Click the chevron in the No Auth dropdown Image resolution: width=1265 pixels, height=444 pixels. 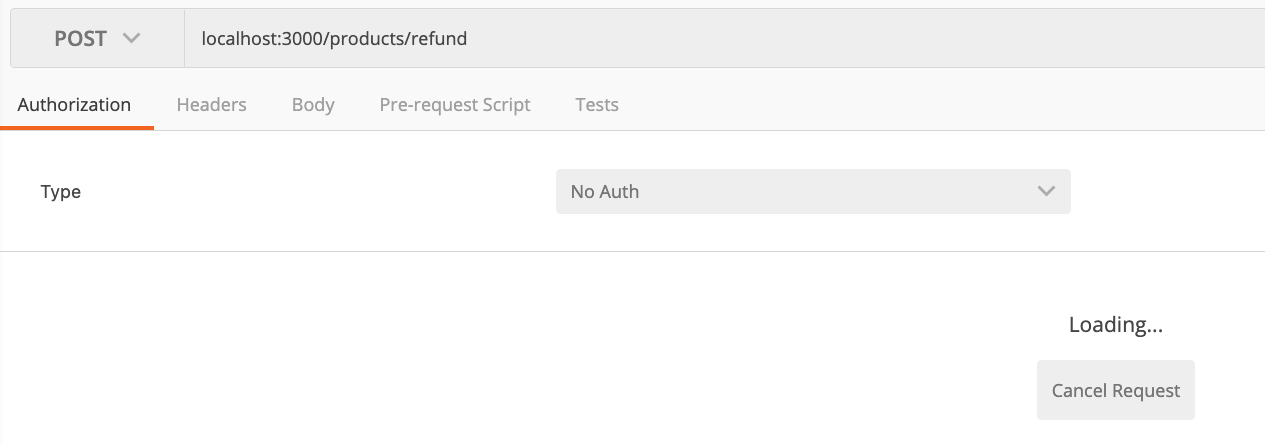click(1046, 191)
